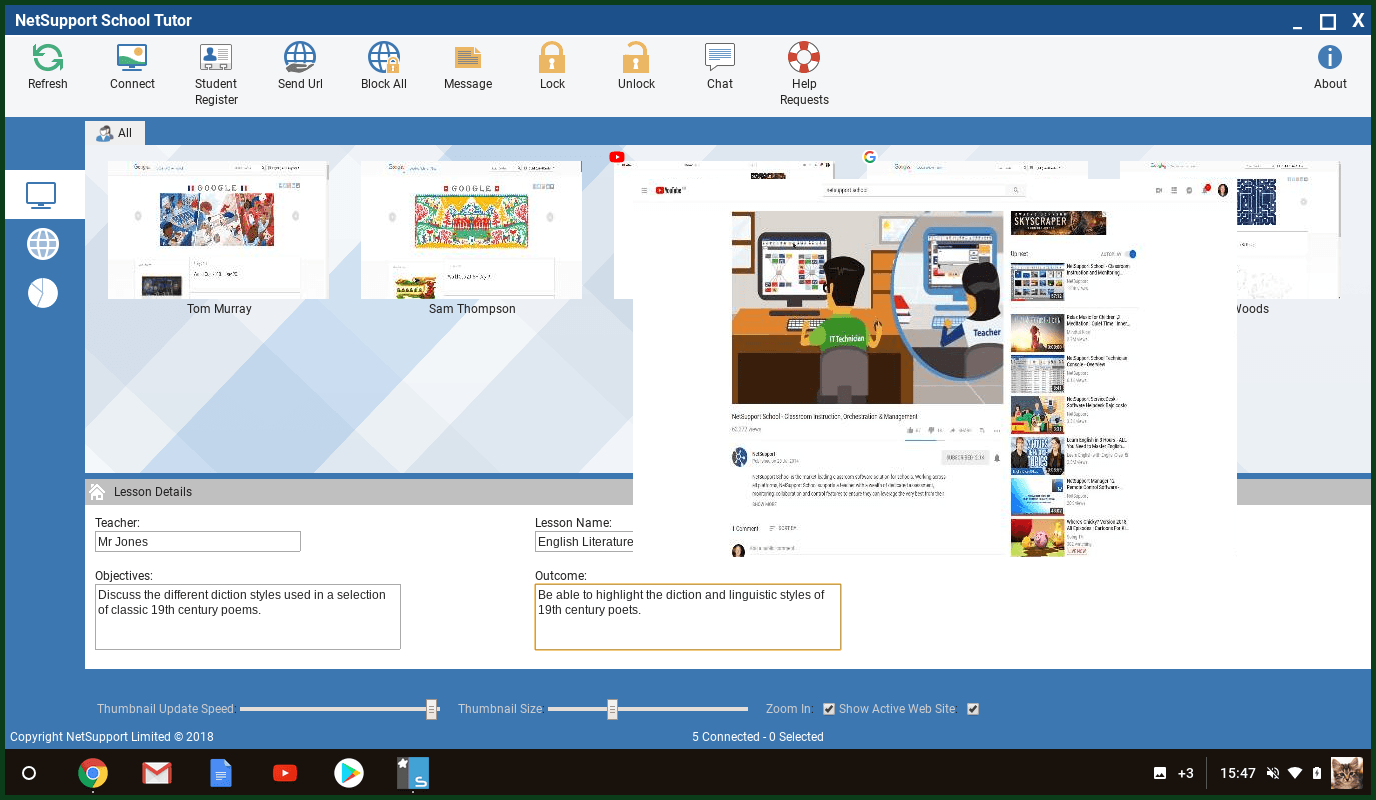
Task: Open the Student Register
Action: point(216,58)
